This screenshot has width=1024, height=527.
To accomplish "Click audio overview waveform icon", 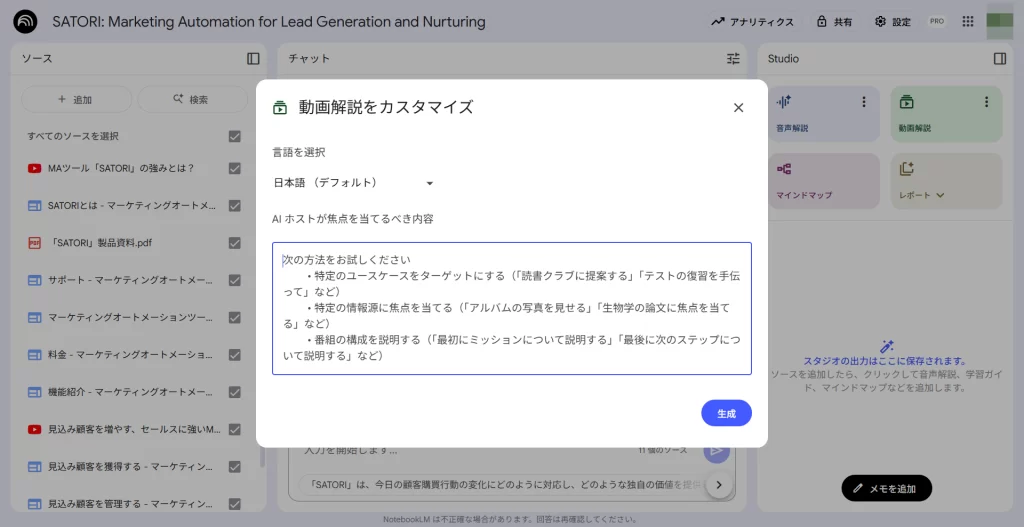I will 784,102.
